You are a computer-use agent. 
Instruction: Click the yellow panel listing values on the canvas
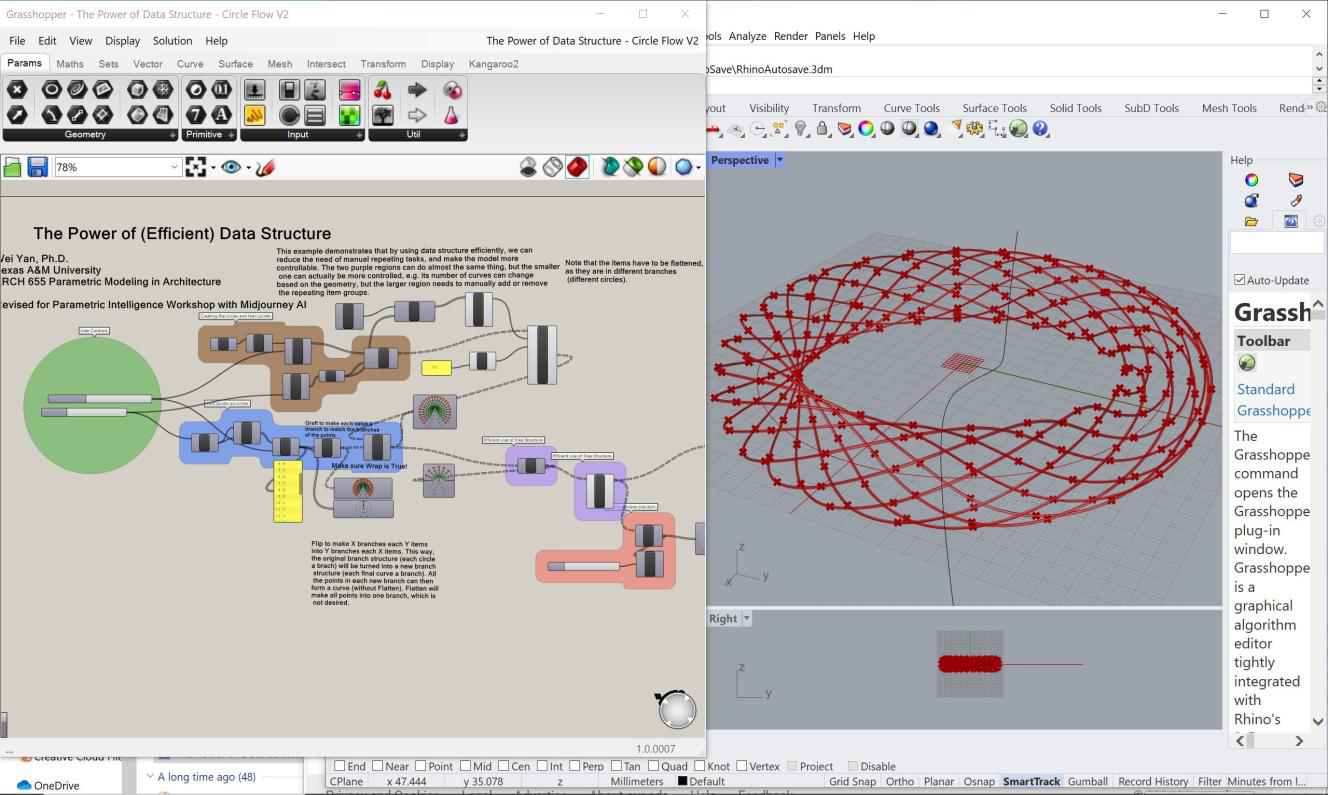coord(288,490)
